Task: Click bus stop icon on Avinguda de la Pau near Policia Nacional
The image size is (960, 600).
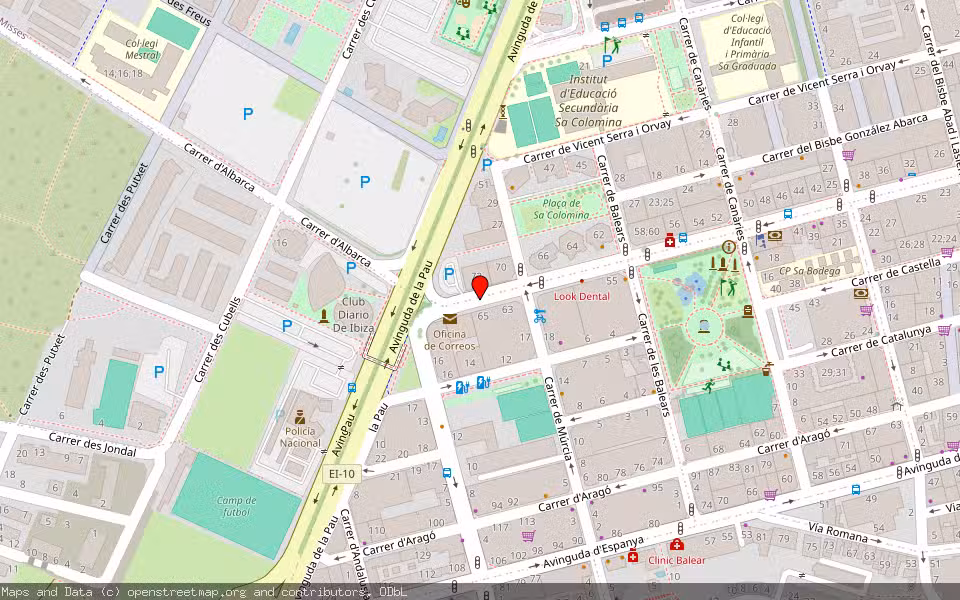Action: click(x=352, y=388)
